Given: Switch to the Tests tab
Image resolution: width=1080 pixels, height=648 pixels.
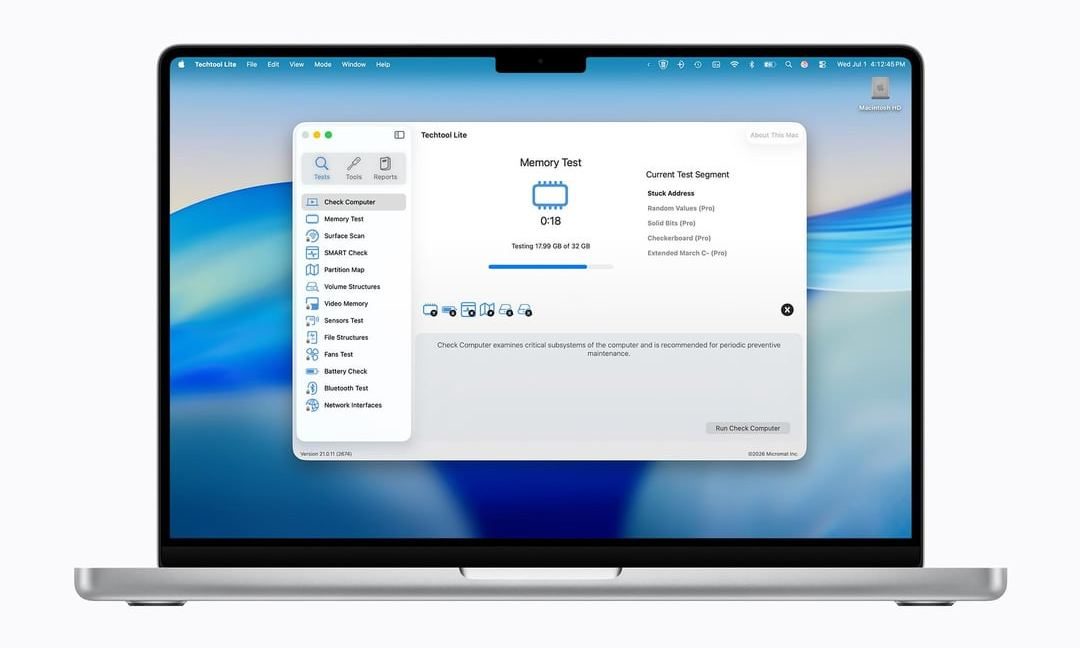Looking at the screenshot, I should click(x=322, y=168).
